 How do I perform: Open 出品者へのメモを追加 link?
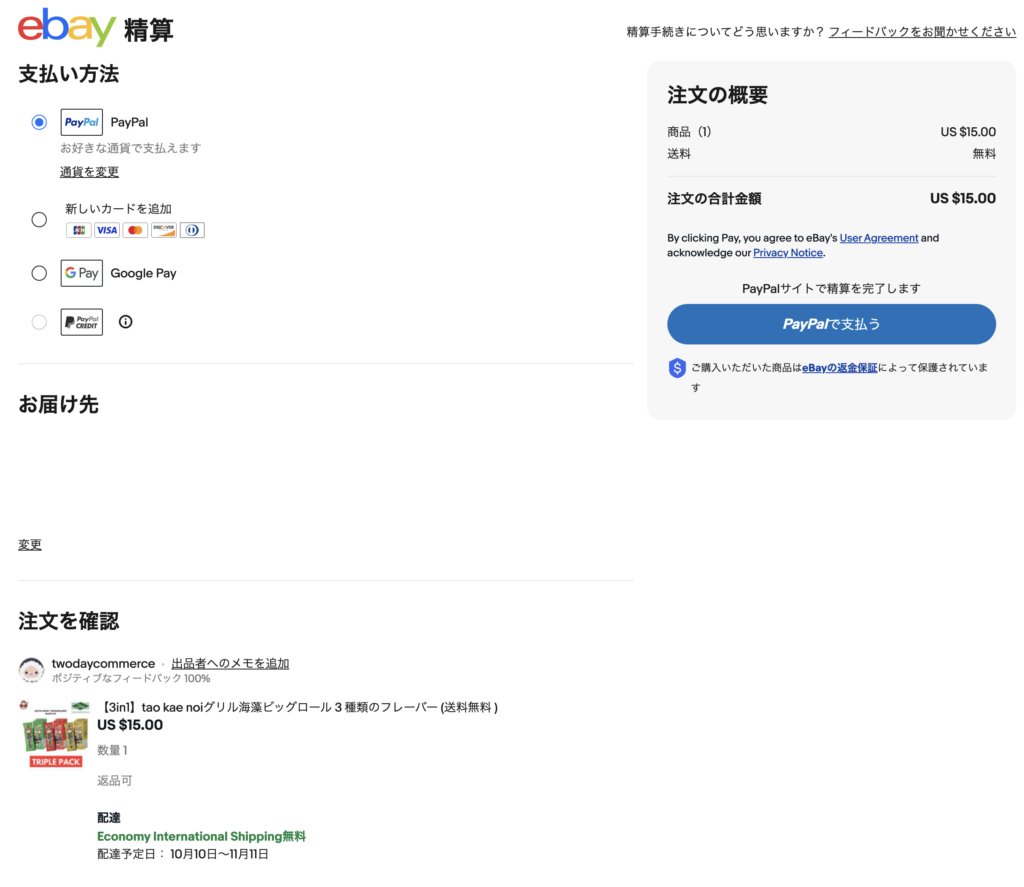tap(230, 663)
